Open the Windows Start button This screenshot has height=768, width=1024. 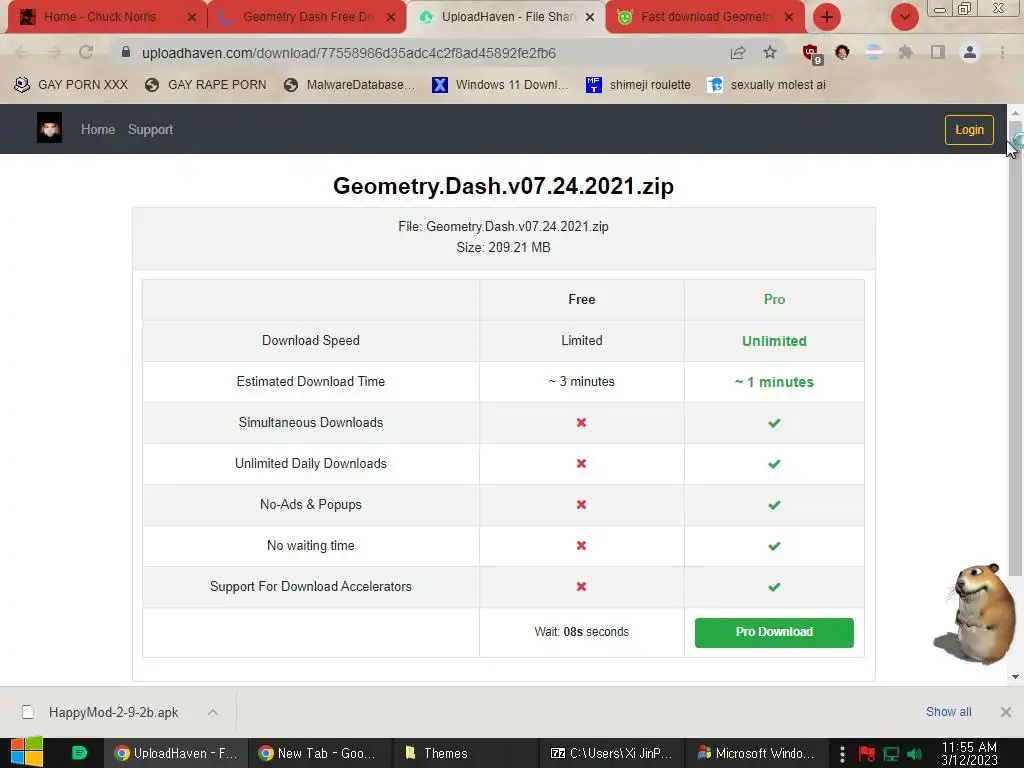(x=27, y=752)
